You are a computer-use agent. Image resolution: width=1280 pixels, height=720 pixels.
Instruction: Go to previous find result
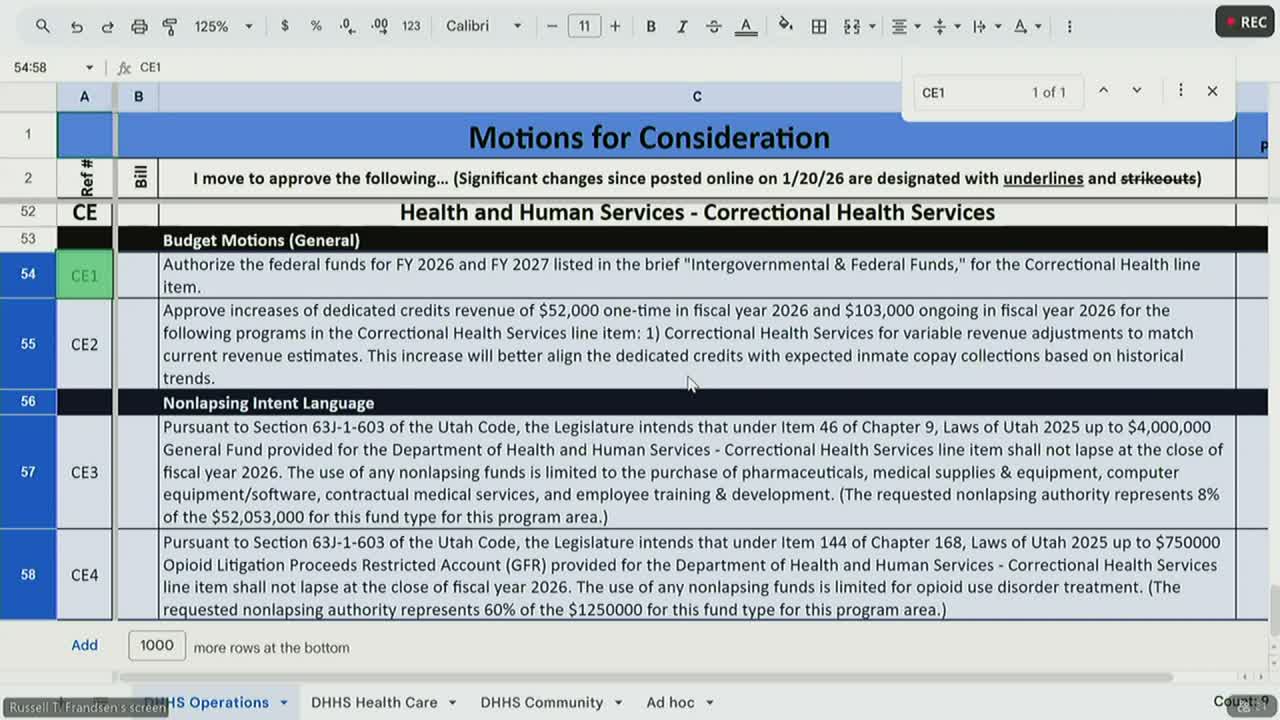point(1103,91)
